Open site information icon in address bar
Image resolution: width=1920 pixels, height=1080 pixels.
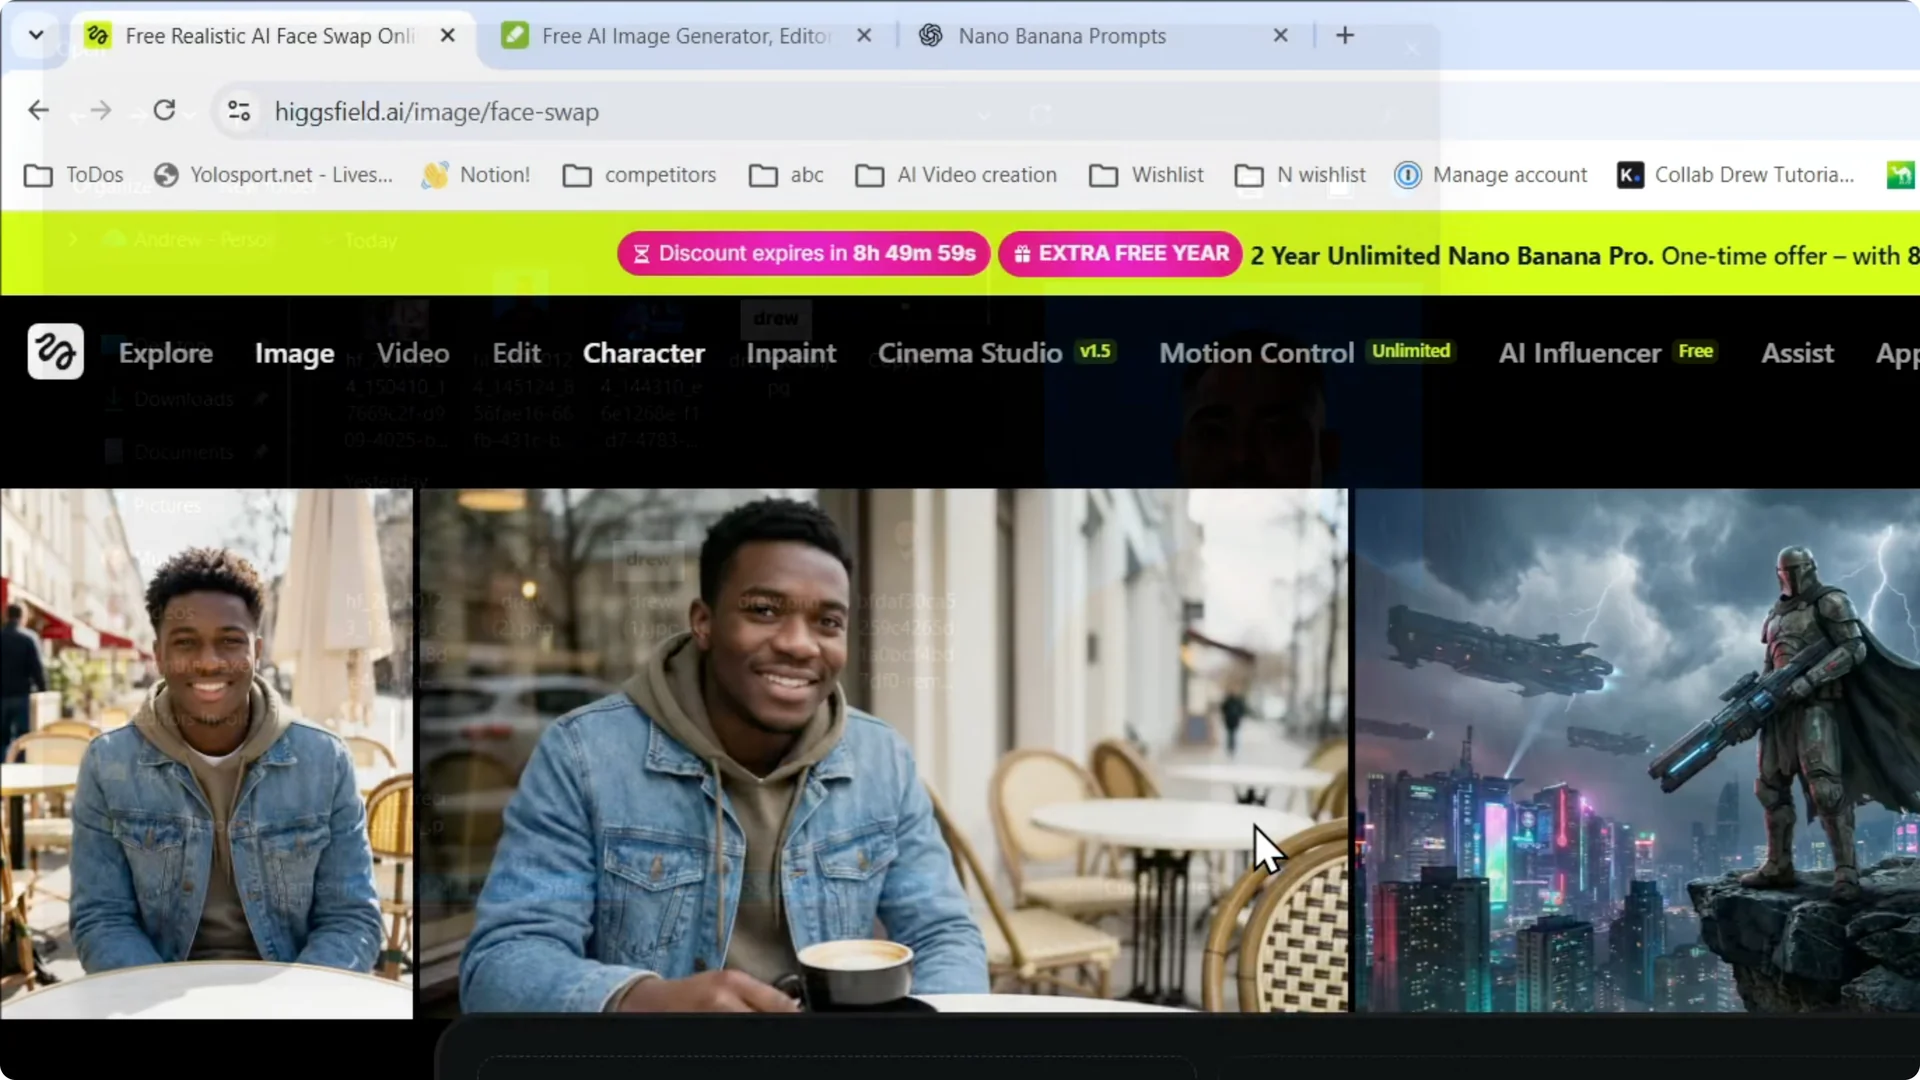239,111
